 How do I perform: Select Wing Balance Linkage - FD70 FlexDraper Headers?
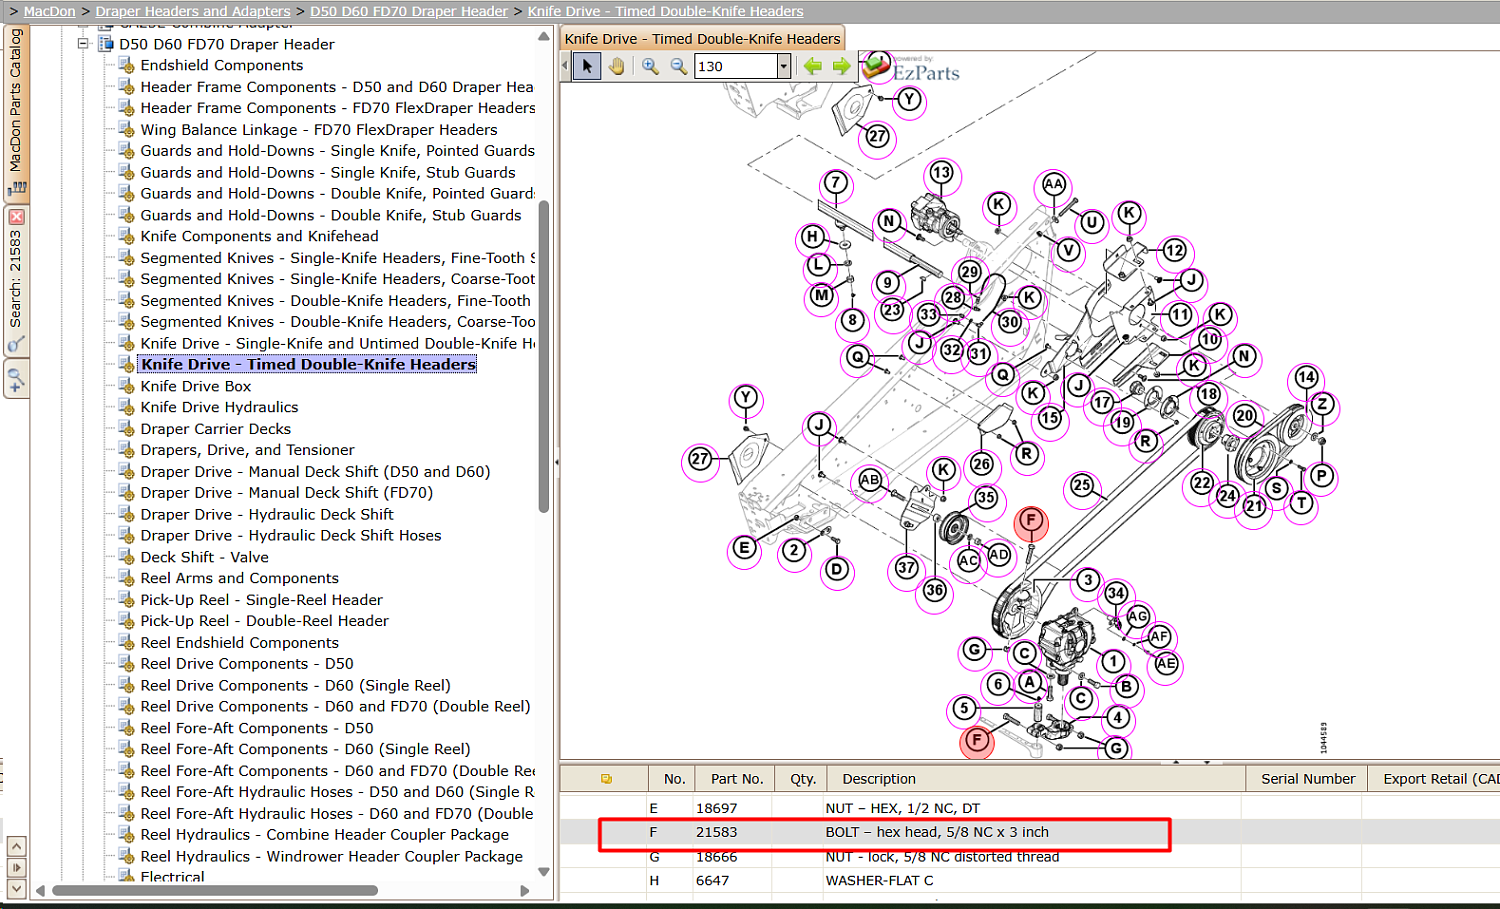point(319,129)
